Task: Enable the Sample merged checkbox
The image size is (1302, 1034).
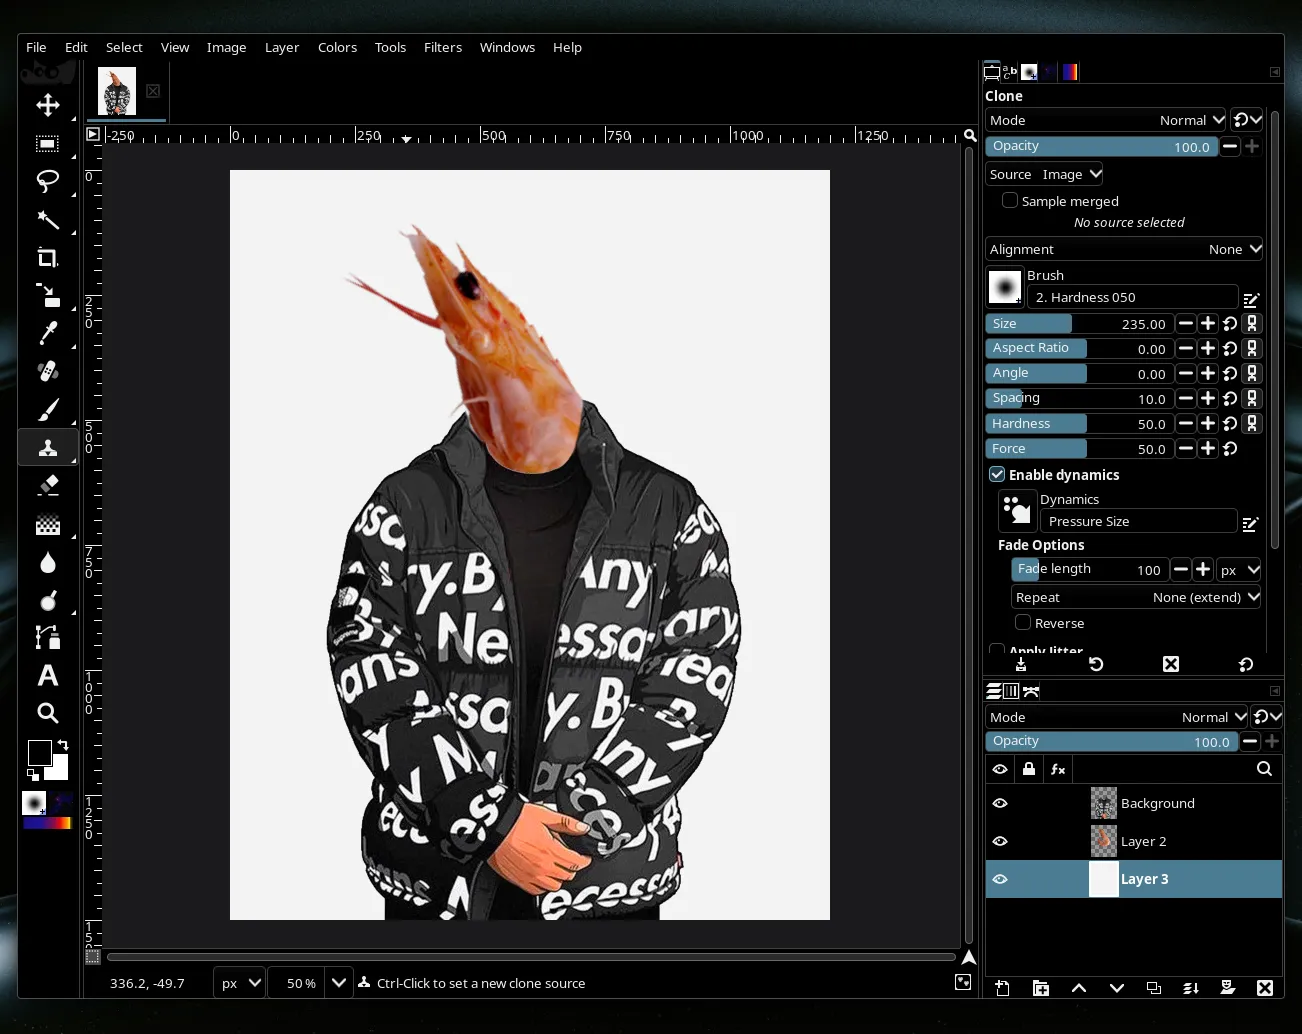Action: click(x=1010, y=200)
